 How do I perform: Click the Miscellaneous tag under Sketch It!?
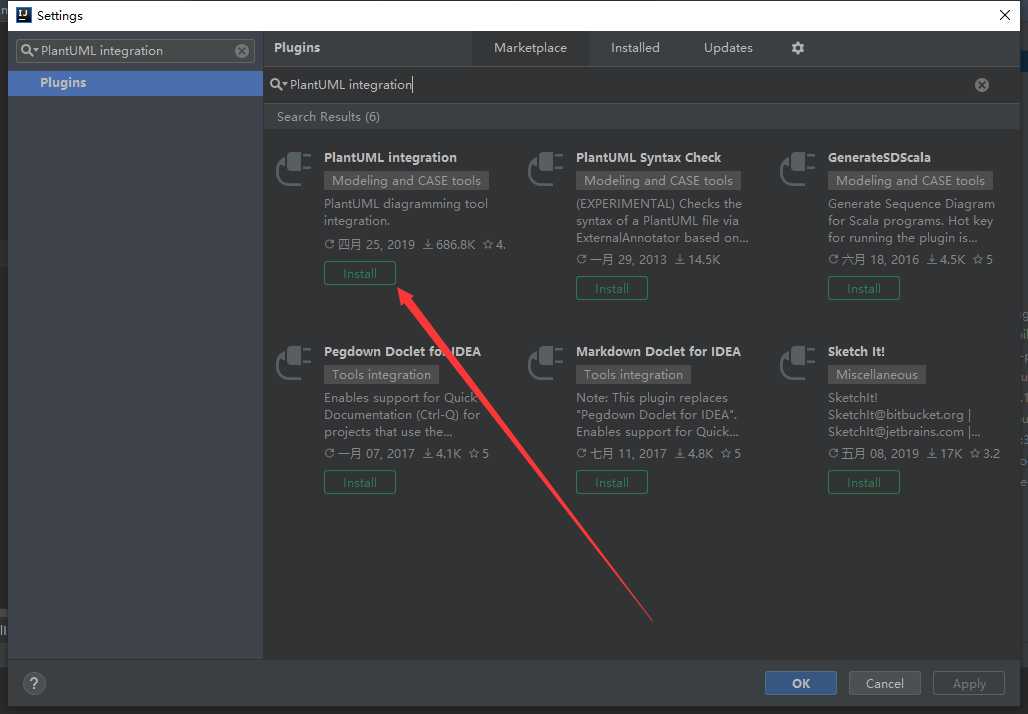(877, 374)
